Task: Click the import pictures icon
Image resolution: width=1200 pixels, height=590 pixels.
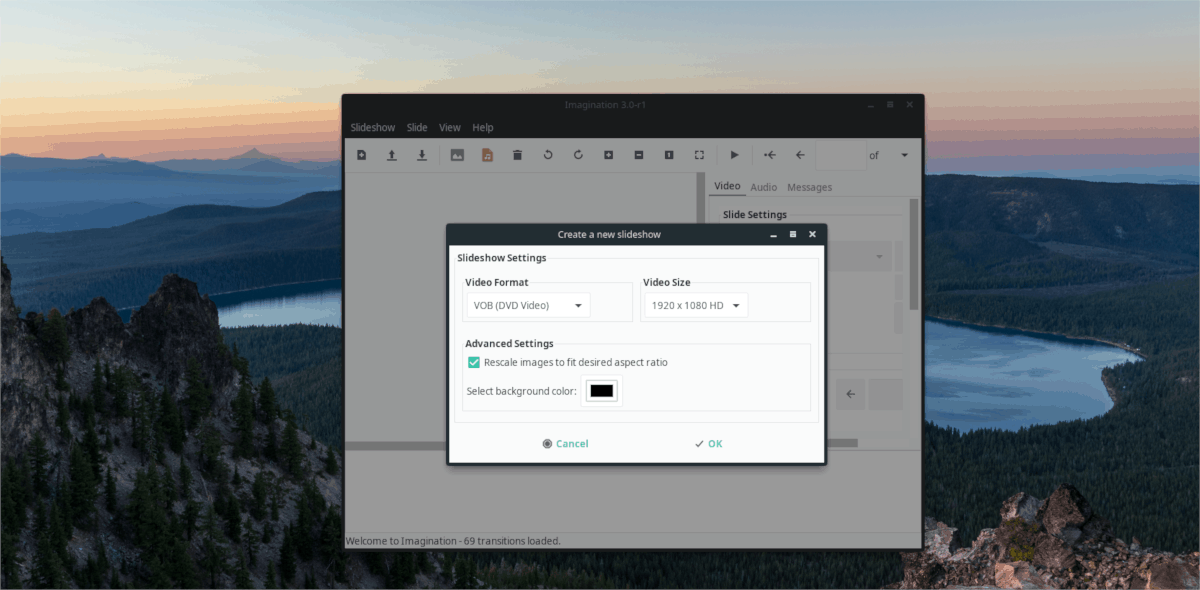Action: tap(457, 155)
